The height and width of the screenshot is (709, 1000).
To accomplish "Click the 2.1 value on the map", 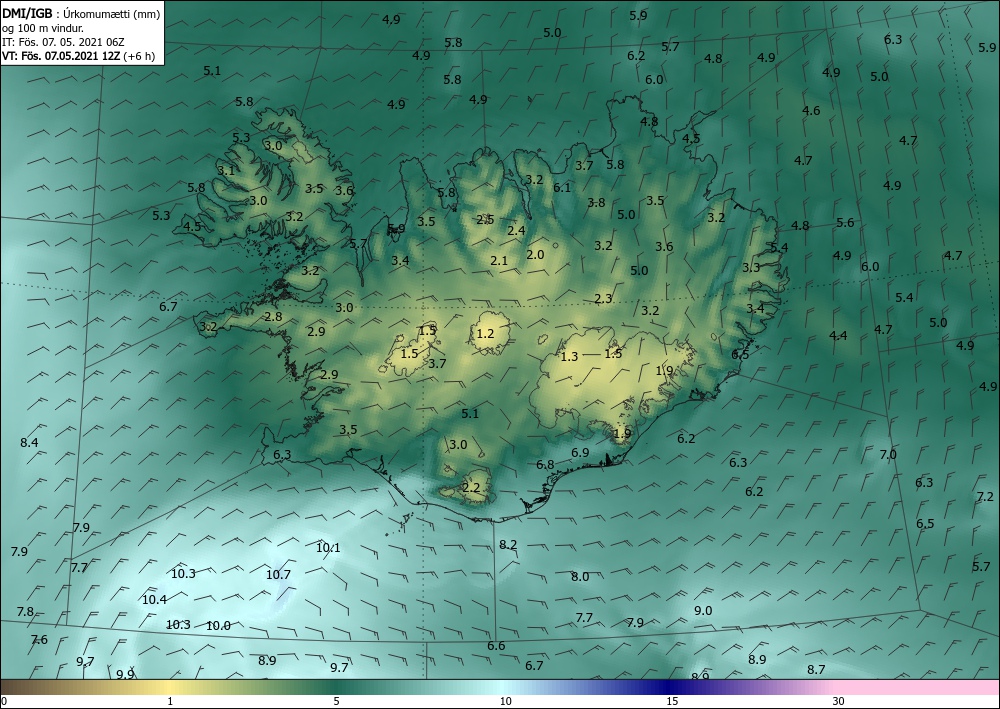I will click(x=499, y=260).
